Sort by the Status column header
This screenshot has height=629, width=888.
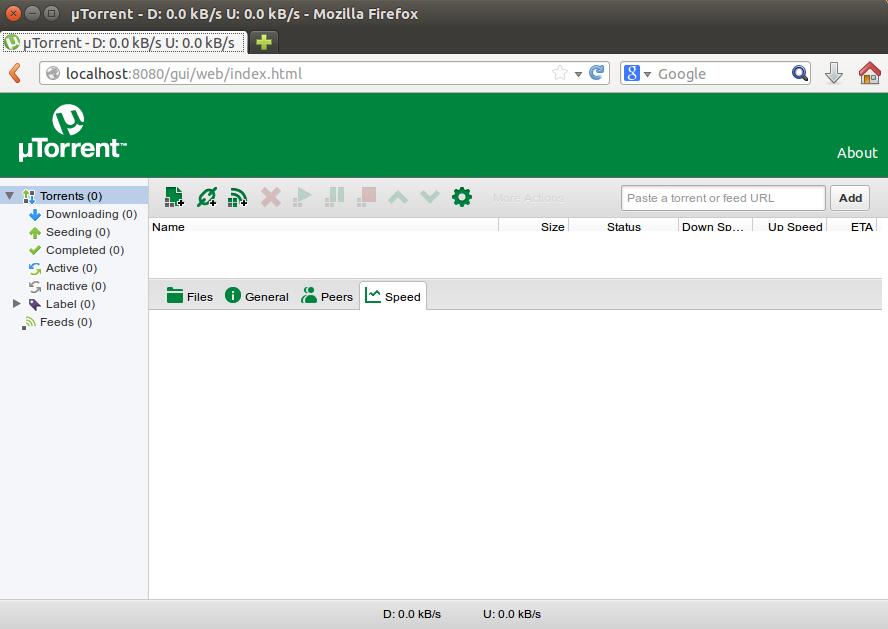pos(624,226)
